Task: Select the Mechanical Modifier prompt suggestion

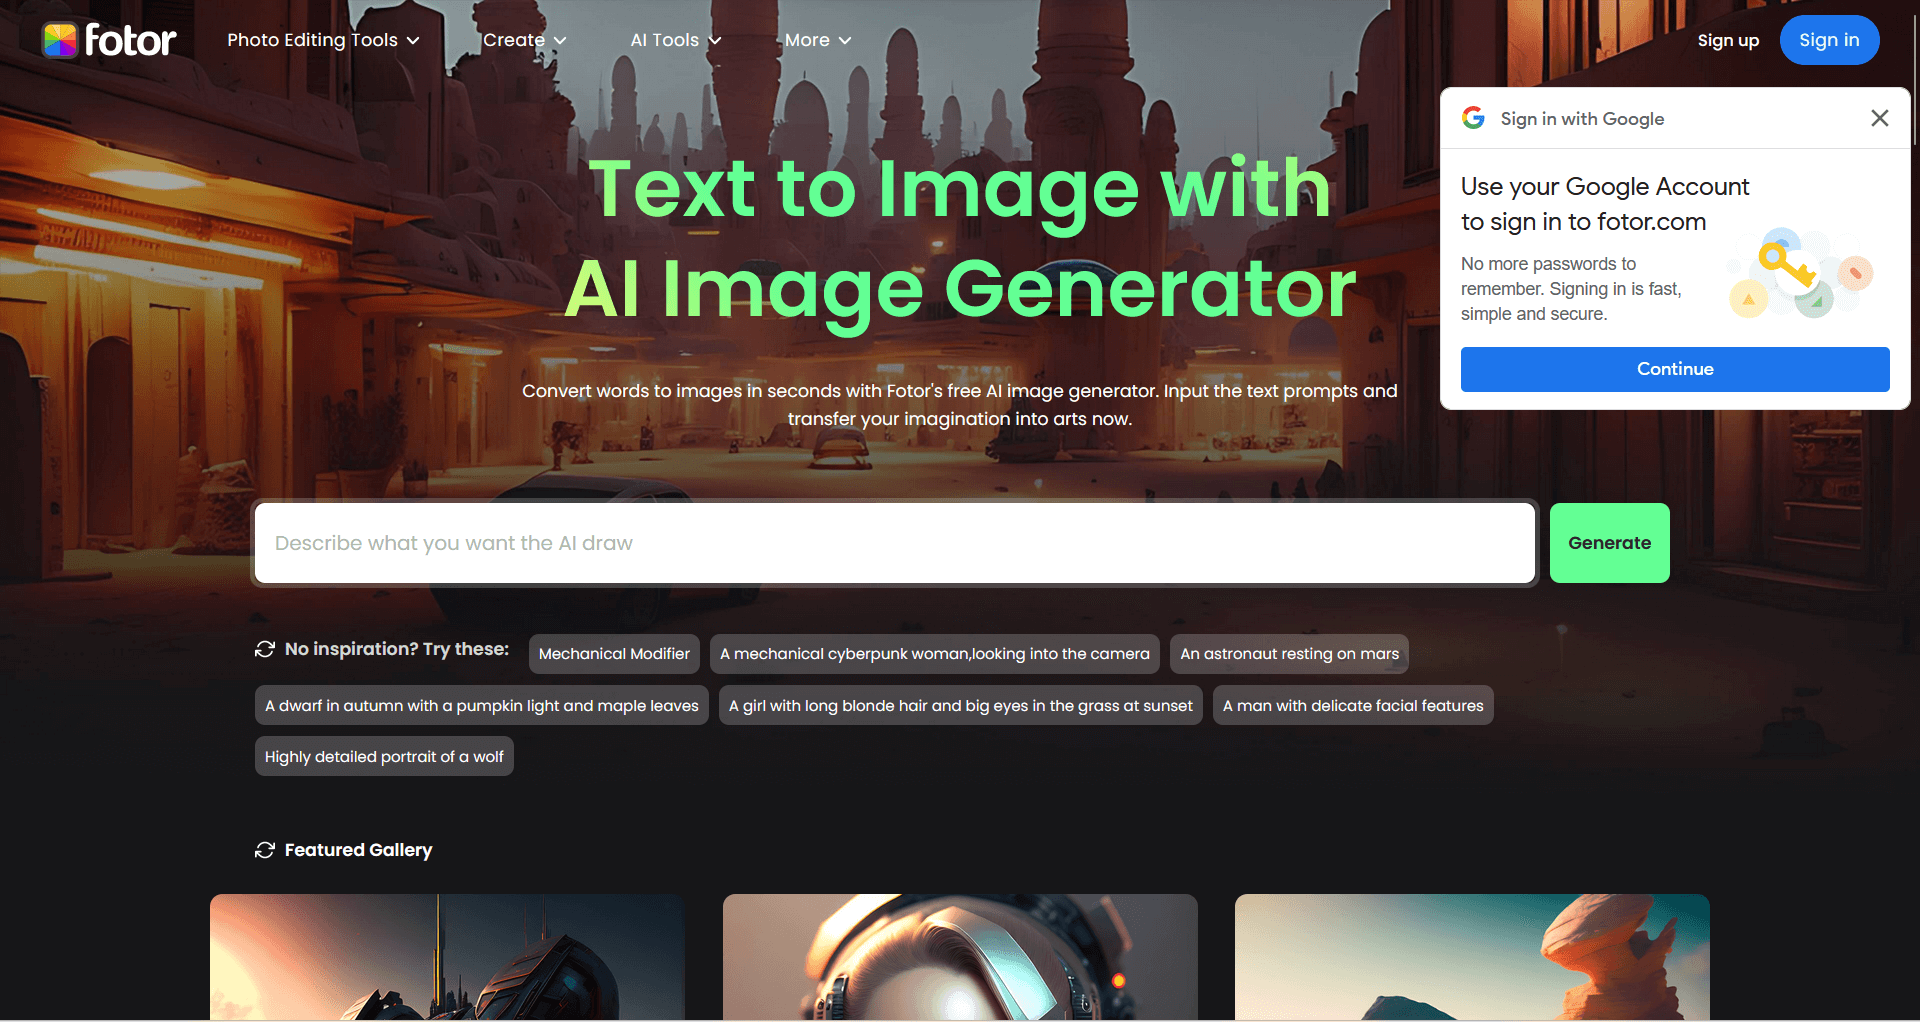Action: tap(614, 654)
